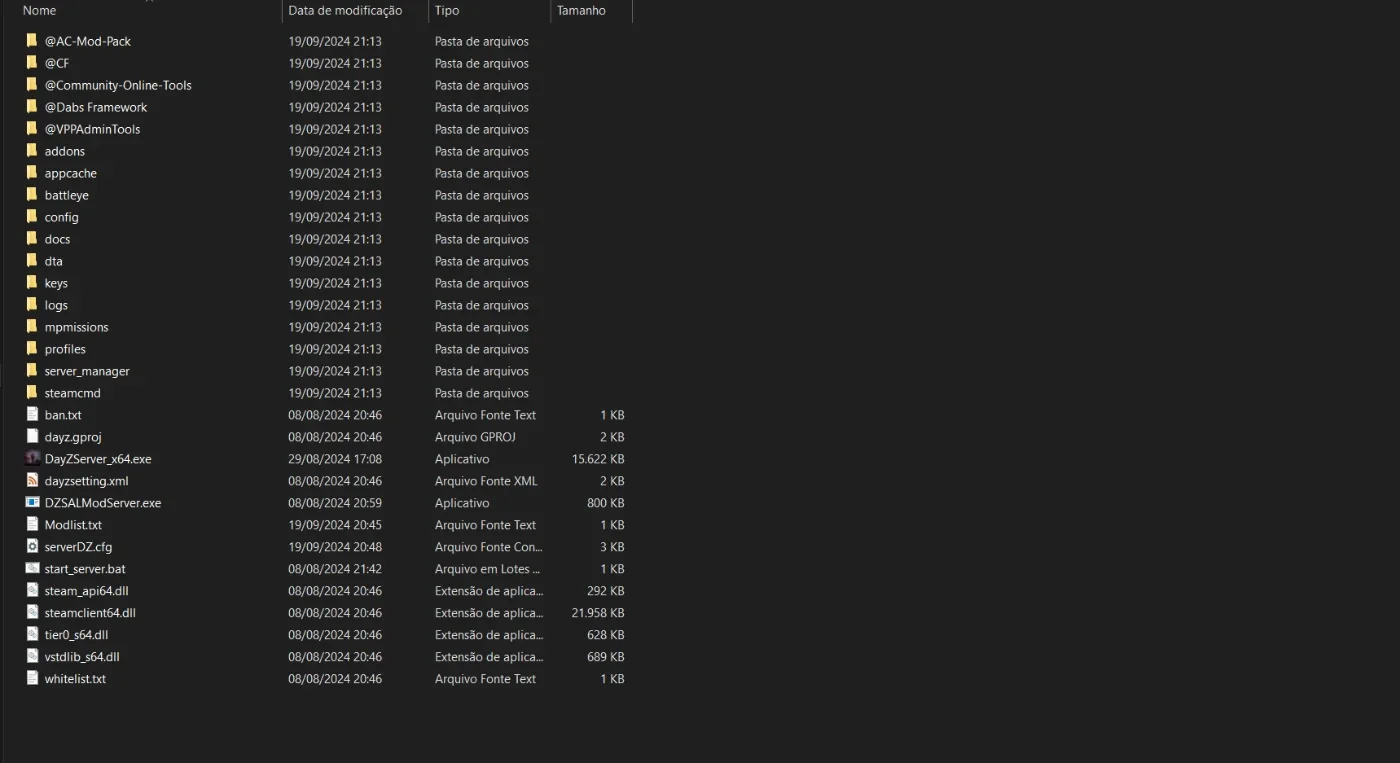Click the @AC-Mod-Pack folder icon
1400x763 pixels.
(x=32, y=41)
